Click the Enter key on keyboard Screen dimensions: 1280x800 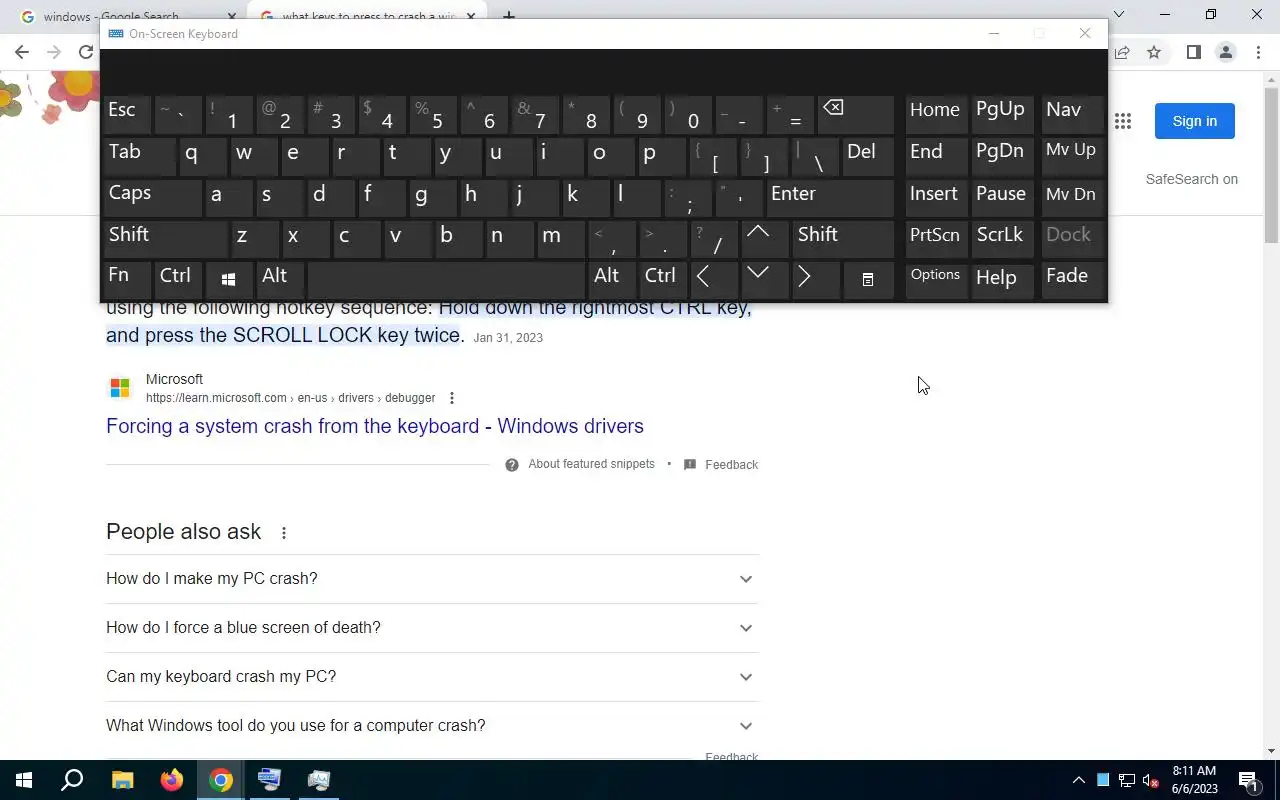830,197
